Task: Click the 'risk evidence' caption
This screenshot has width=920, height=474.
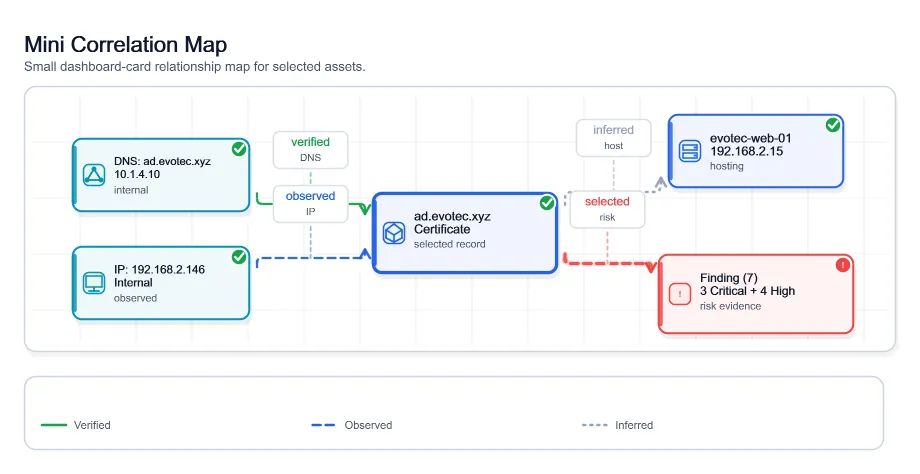Action: point(730,306)
